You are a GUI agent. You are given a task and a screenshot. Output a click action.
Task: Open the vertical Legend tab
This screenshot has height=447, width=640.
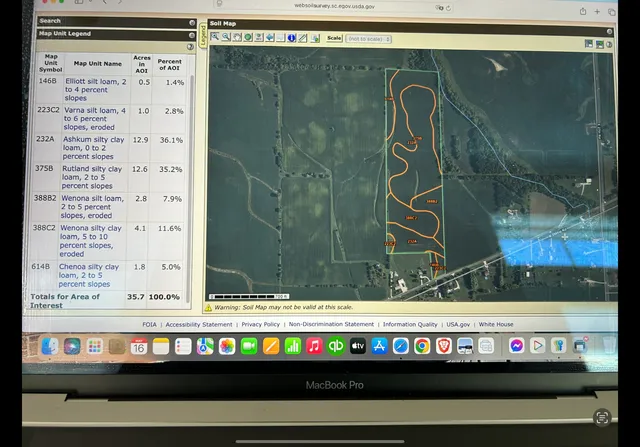(x=203, y=35)
